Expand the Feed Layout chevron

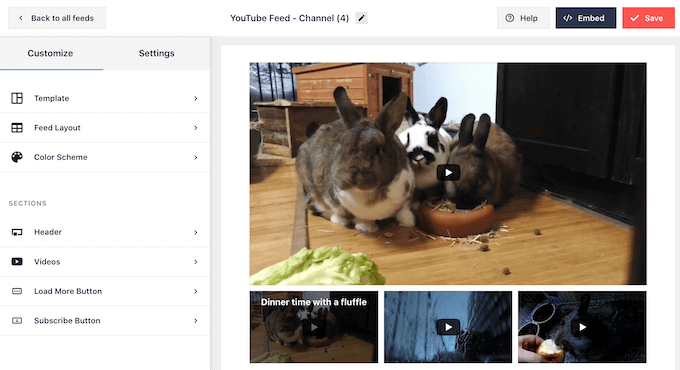(x=196, y=128)
